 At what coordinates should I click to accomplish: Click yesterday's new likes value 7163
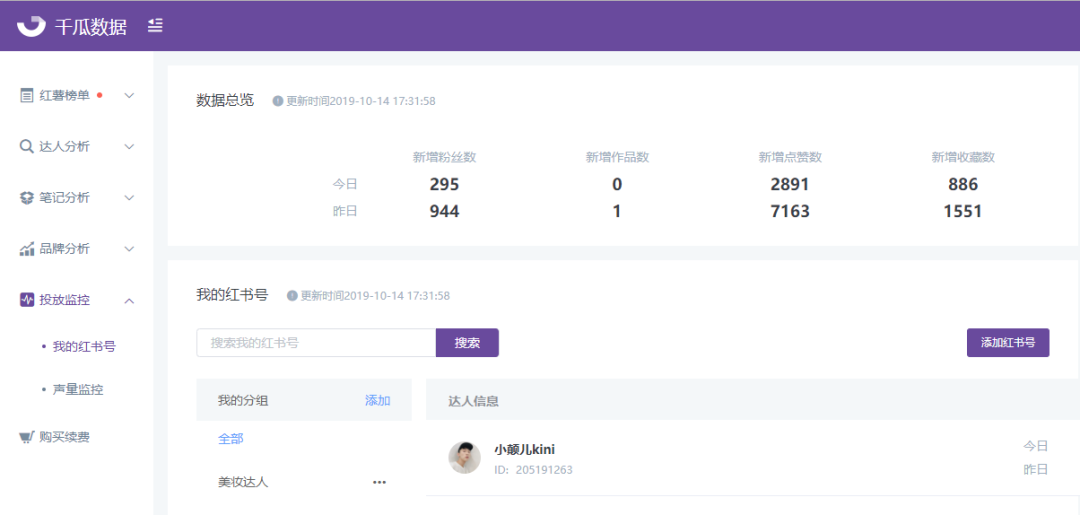790,211
